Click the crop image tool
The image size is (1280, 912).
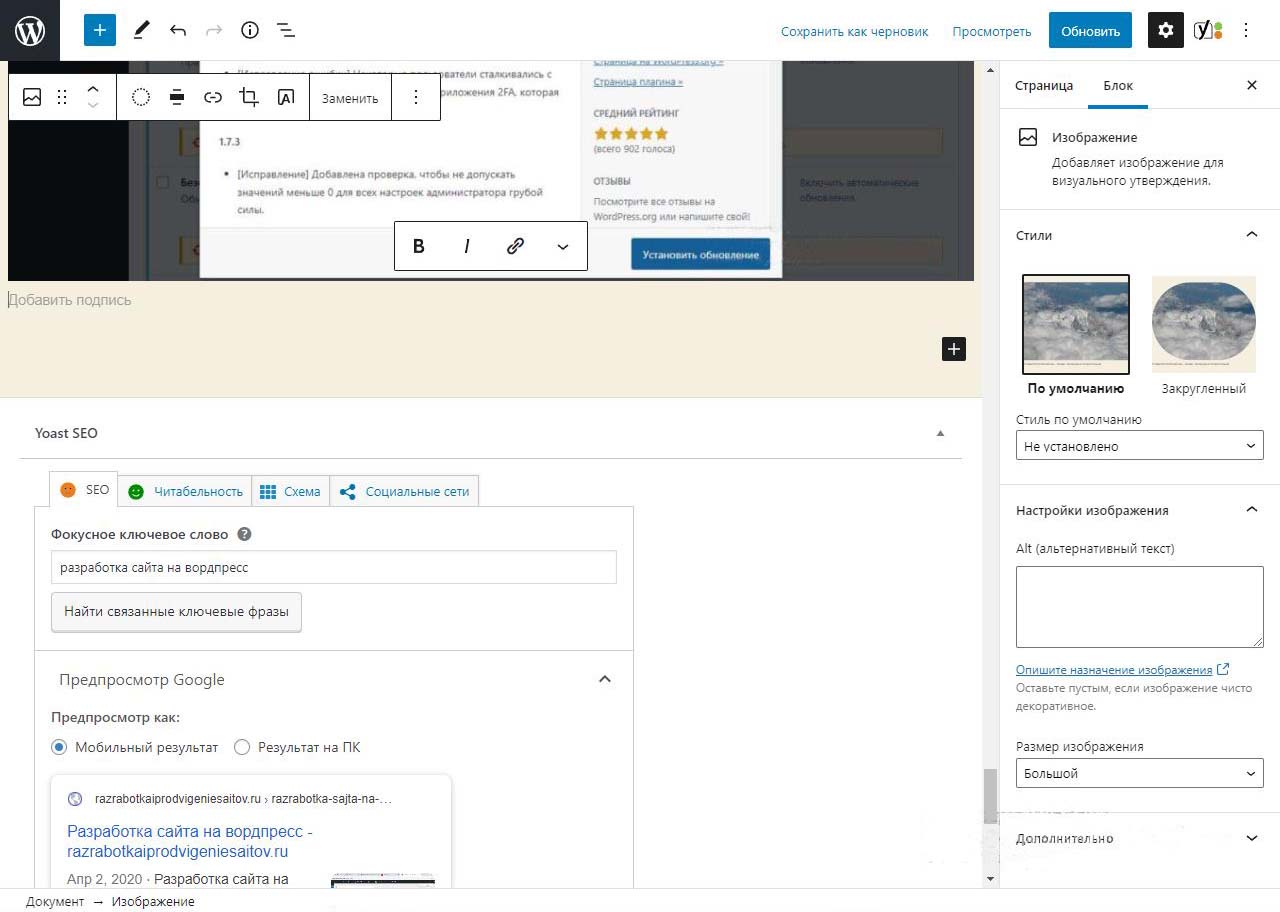[249, 97]
